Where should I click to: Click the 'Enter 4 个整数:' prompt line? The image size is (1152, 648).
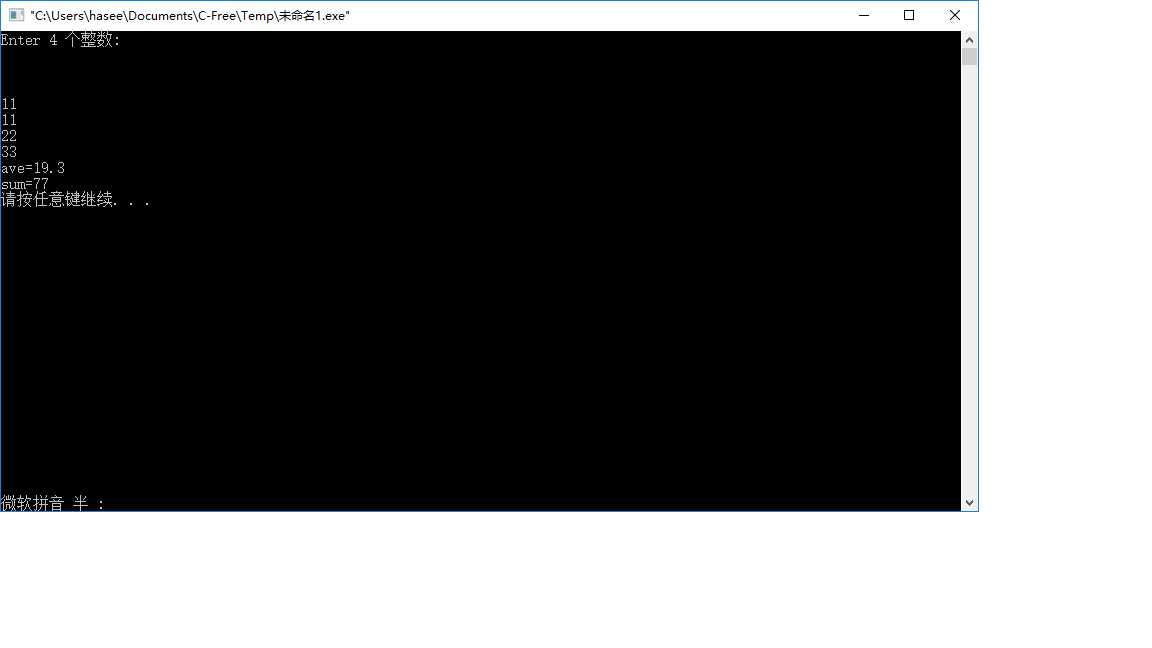(x=60, y=40)
